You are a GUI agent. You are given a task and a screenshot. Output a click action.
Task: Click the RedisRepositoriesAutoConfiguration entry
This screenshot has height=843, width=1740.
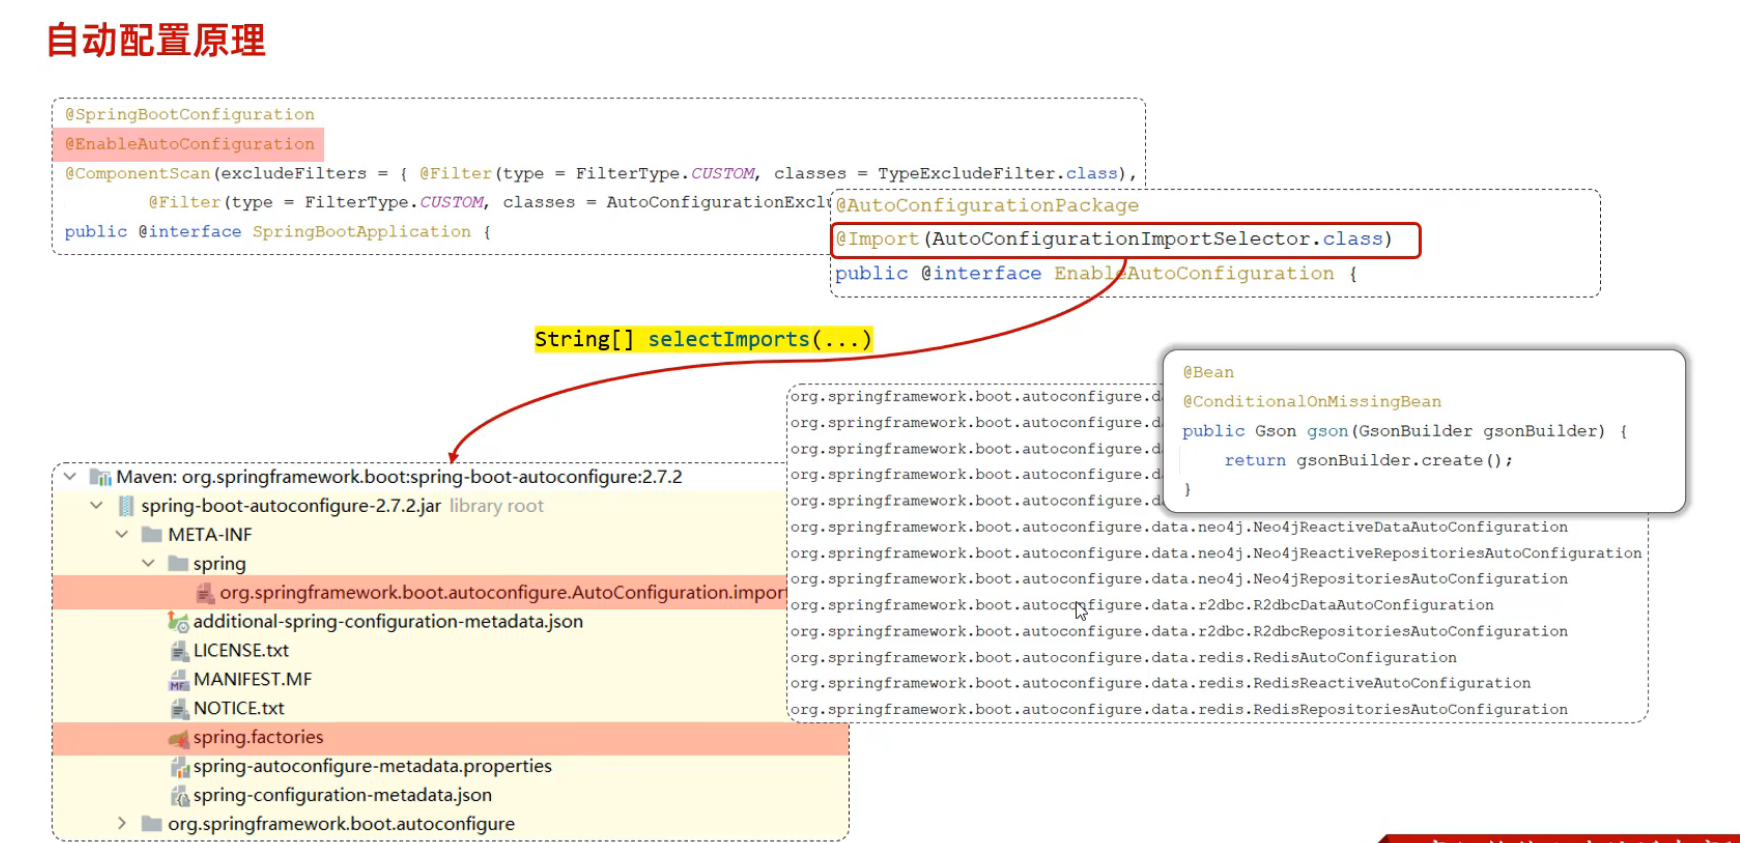1179,709
